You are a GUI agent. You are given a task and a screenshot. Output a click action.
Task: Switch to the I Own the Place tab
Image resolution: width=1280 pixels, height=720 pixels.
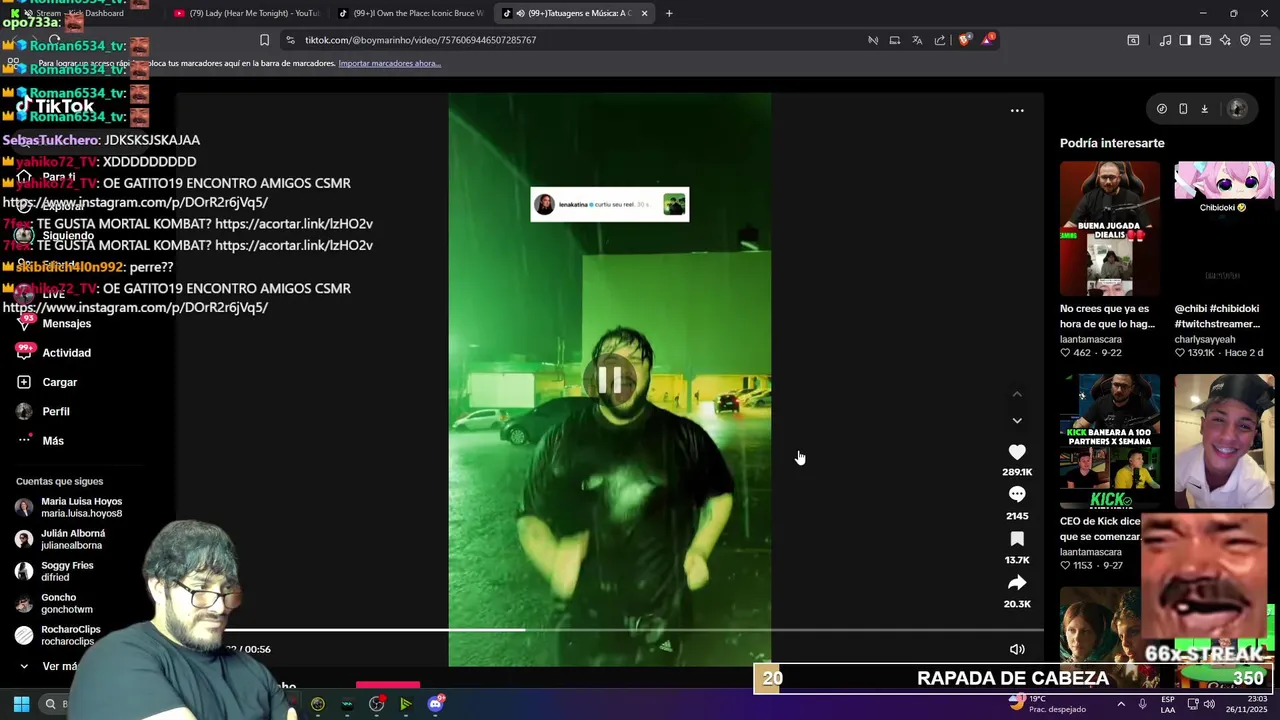click(410, 13)
